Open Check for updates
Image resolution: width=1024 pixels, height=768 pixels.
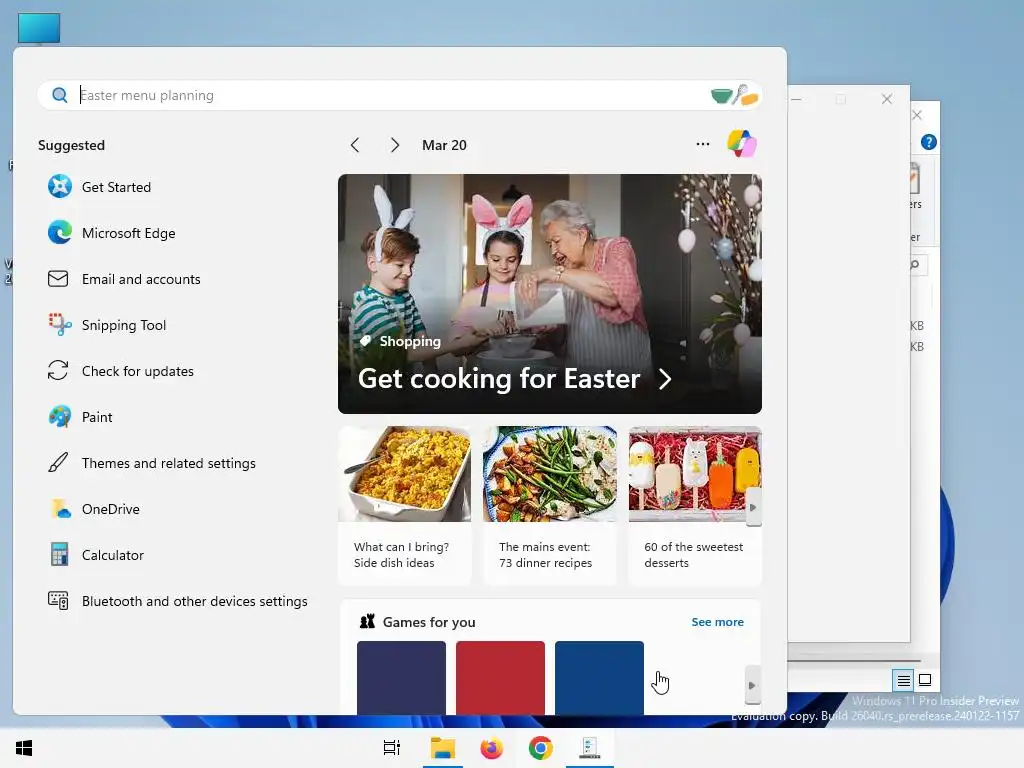coord(137,371)
